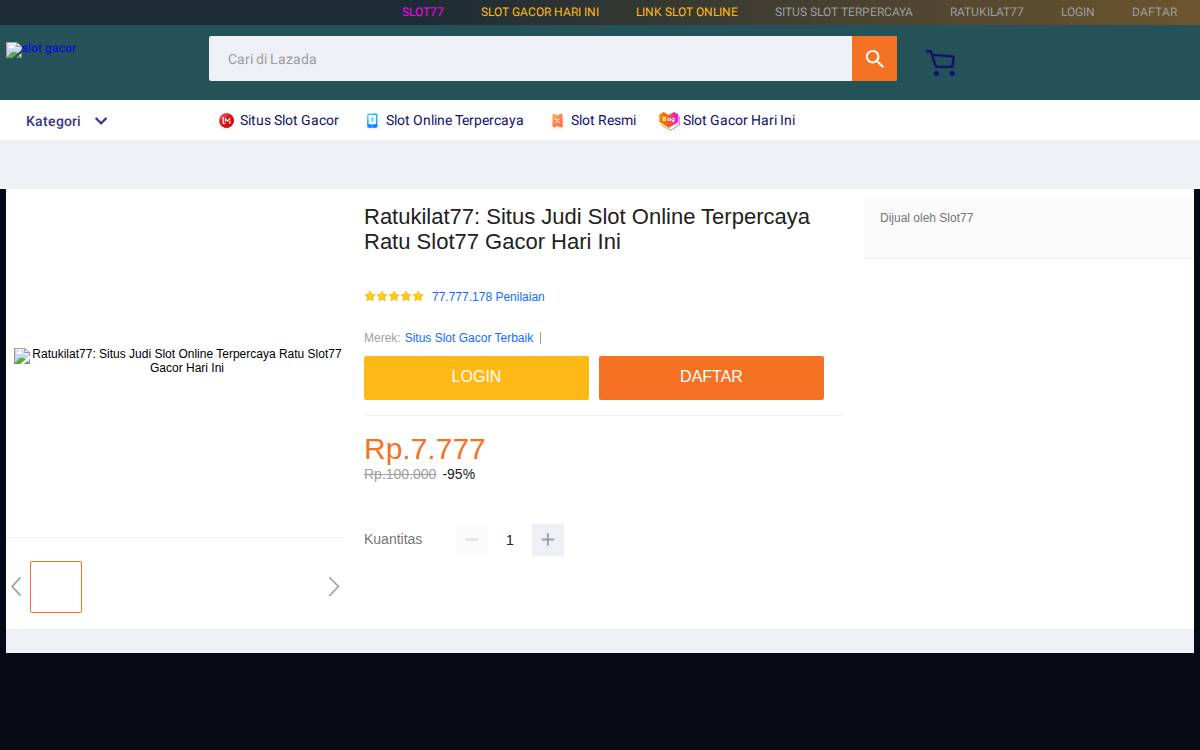The image size is (1200, 750).
Task: Open the 77.777.178 Penilaian reviews link
Action: tap(488, 297)
